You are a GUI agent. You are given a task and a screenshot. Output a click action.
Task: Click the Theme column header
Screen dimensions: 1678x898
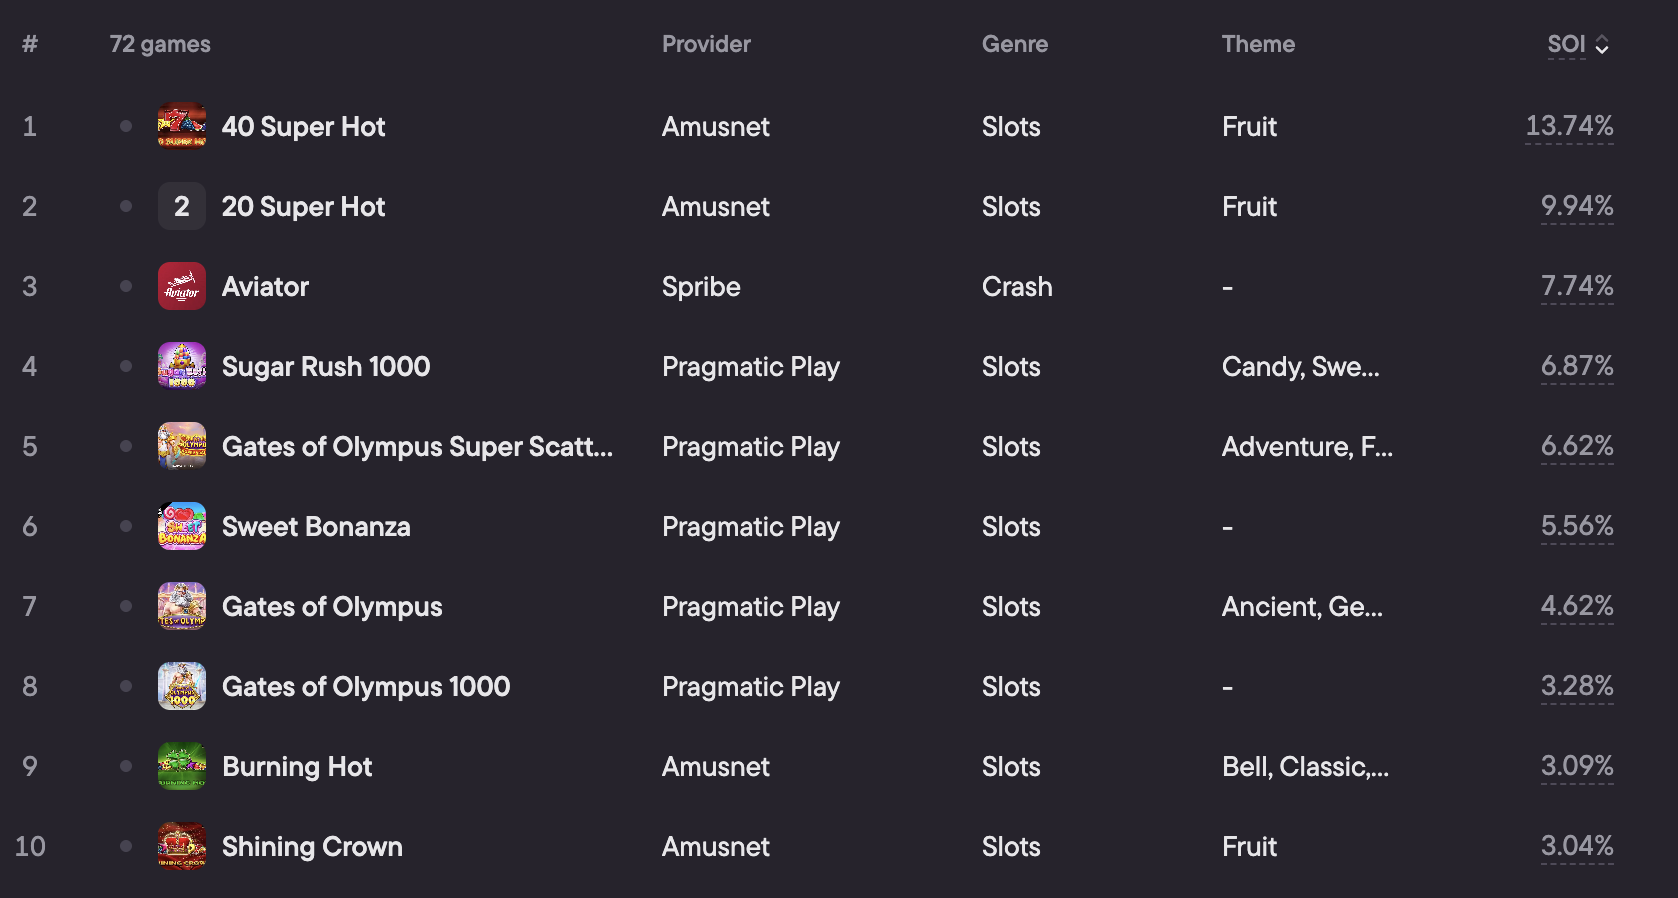[x=1258, y=44]
